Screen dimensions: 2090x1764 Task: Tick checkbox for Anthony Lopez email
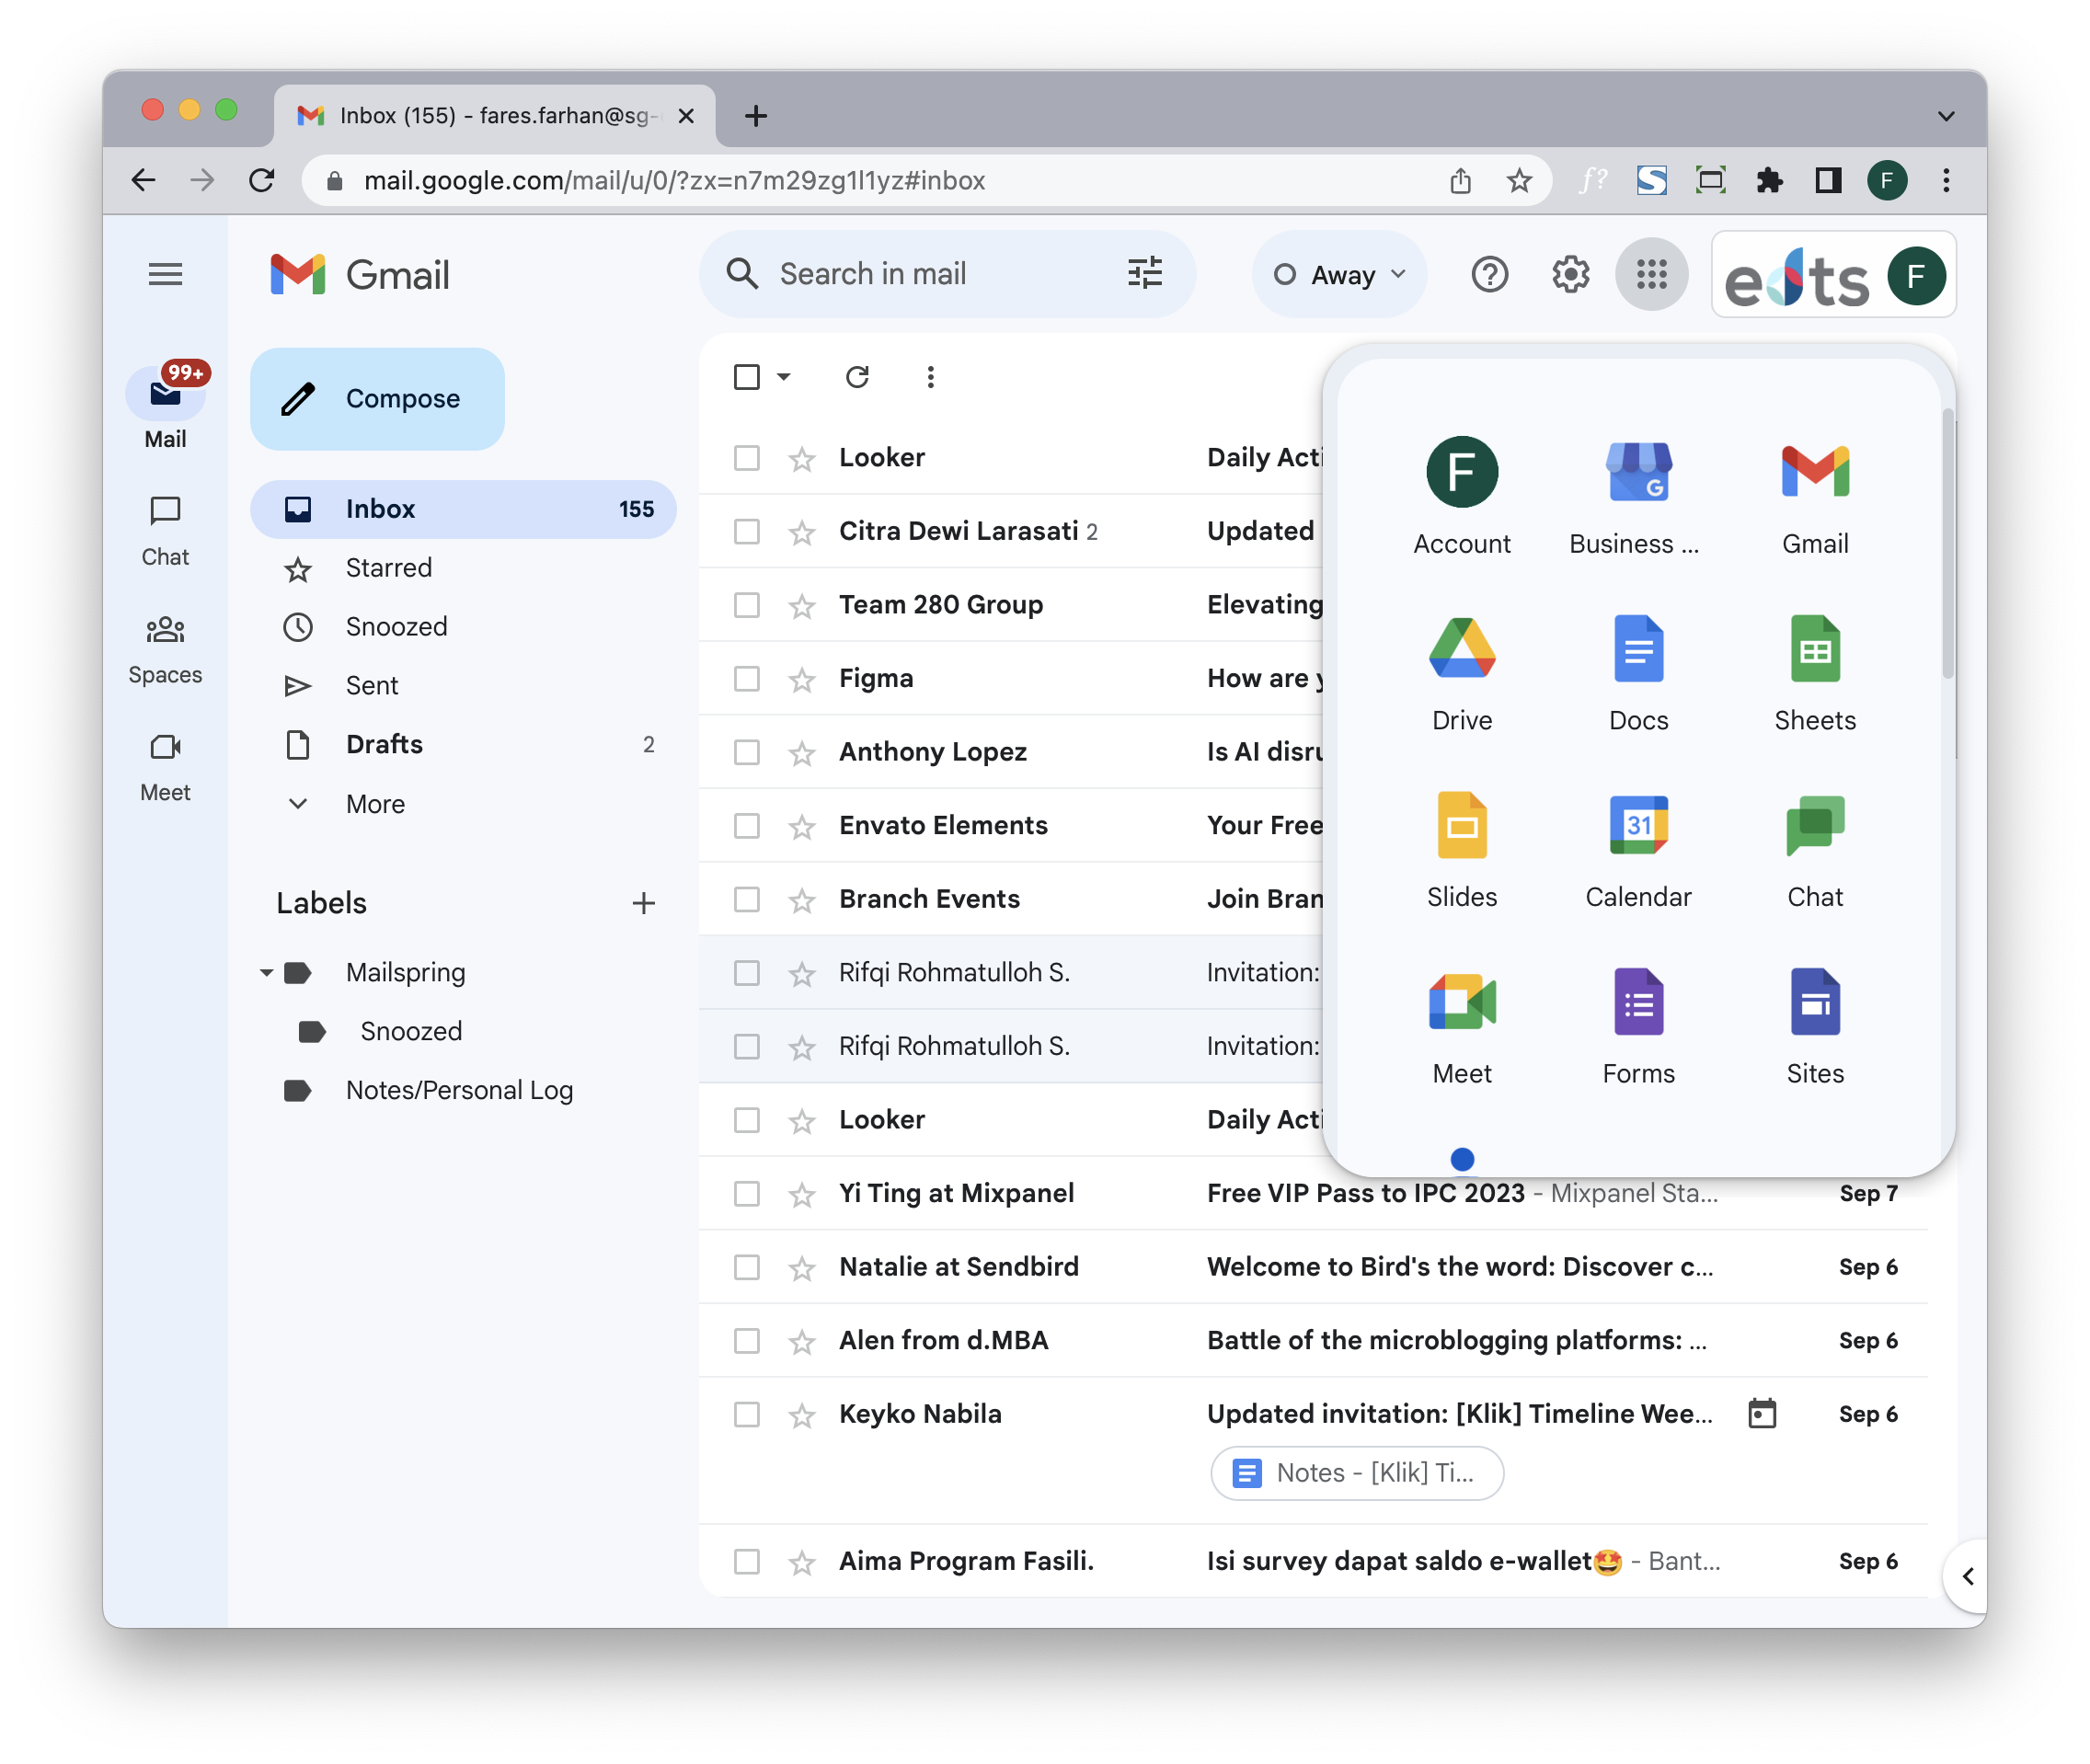click(746, 752)
